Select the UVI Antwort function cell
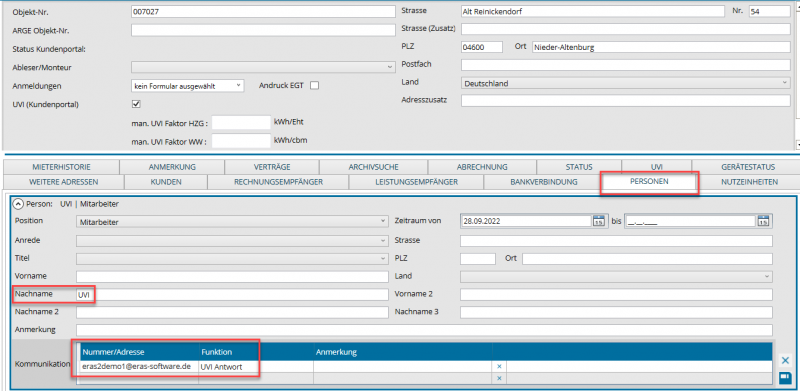 coord(256,366)
